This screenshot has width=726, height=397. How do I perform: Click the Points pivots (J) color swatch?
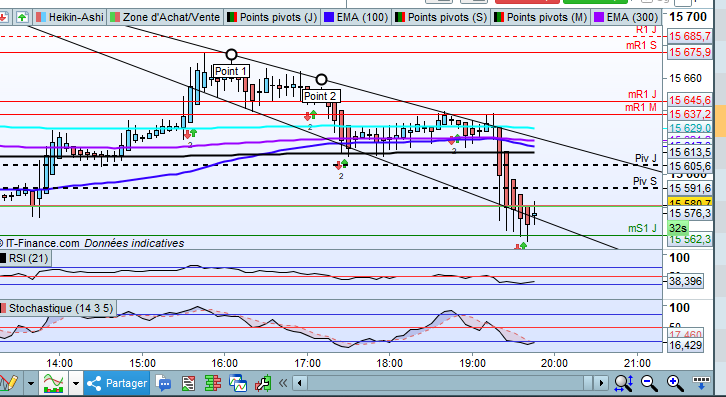point(232,18)
